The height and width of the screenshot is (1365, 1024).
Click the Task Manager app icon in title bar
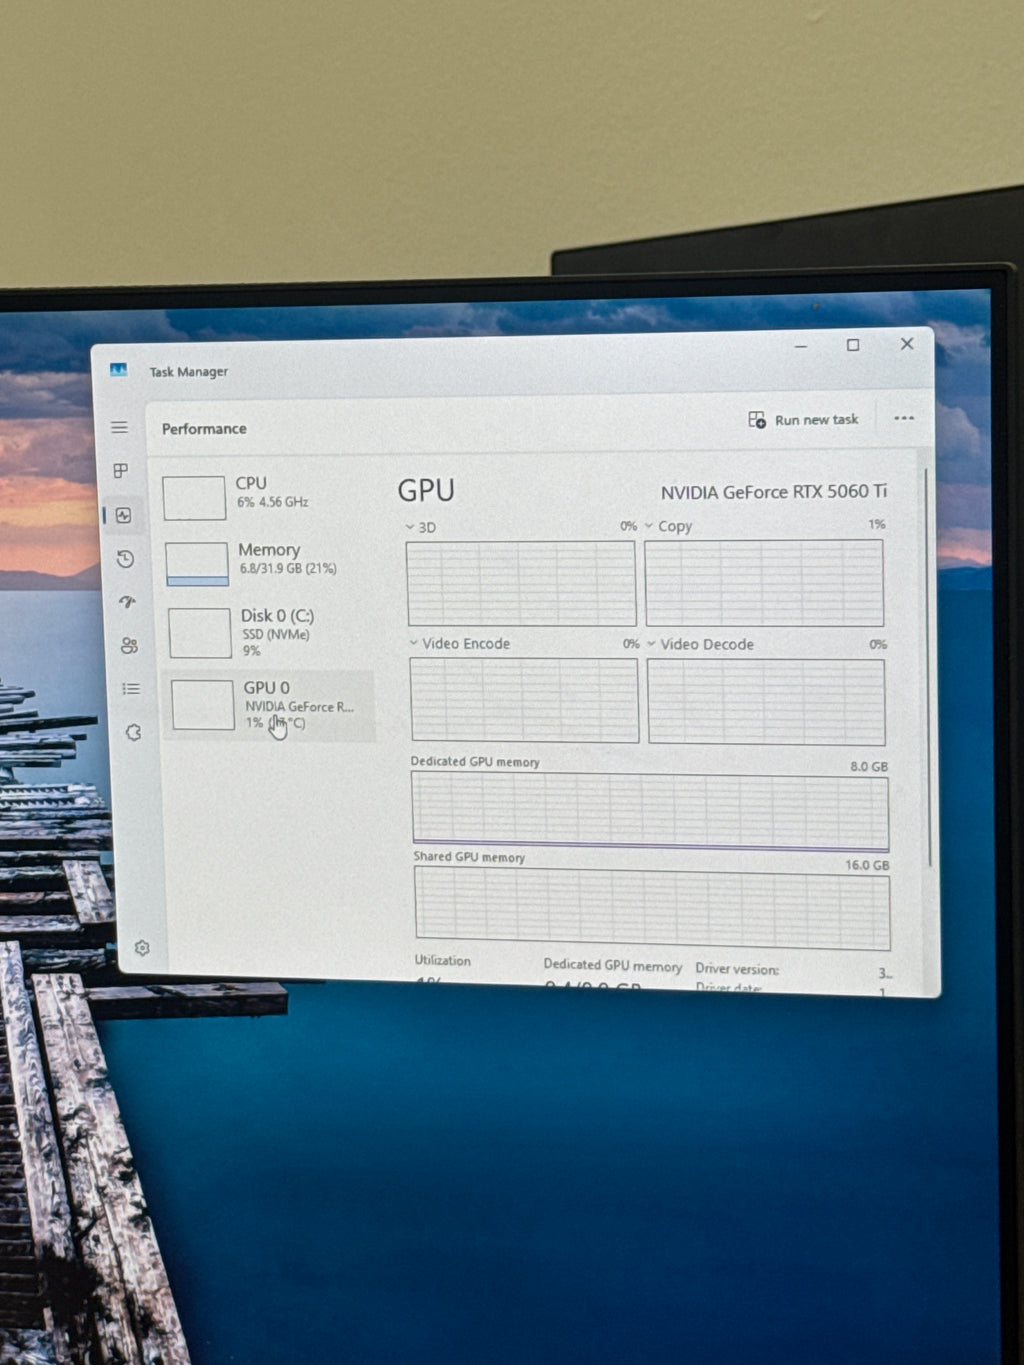point(118,370)
